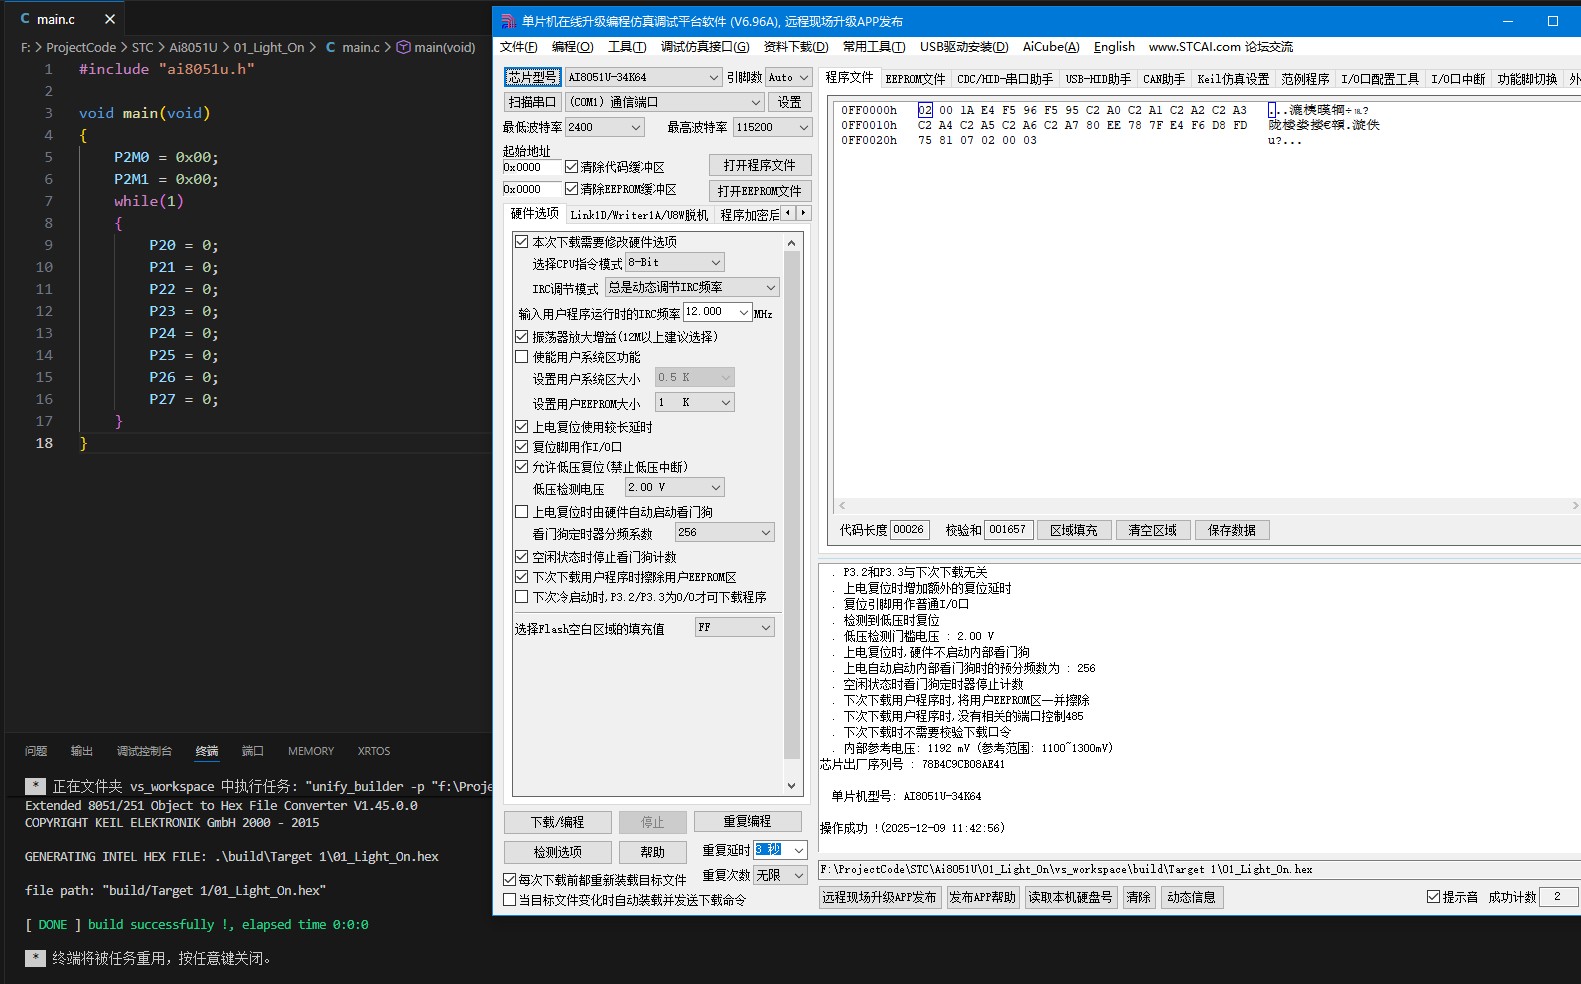The height and width of the screenshot is (984, 1581).
Task: Click the 打开程序文件 open program file button
Action: (759, 165)
